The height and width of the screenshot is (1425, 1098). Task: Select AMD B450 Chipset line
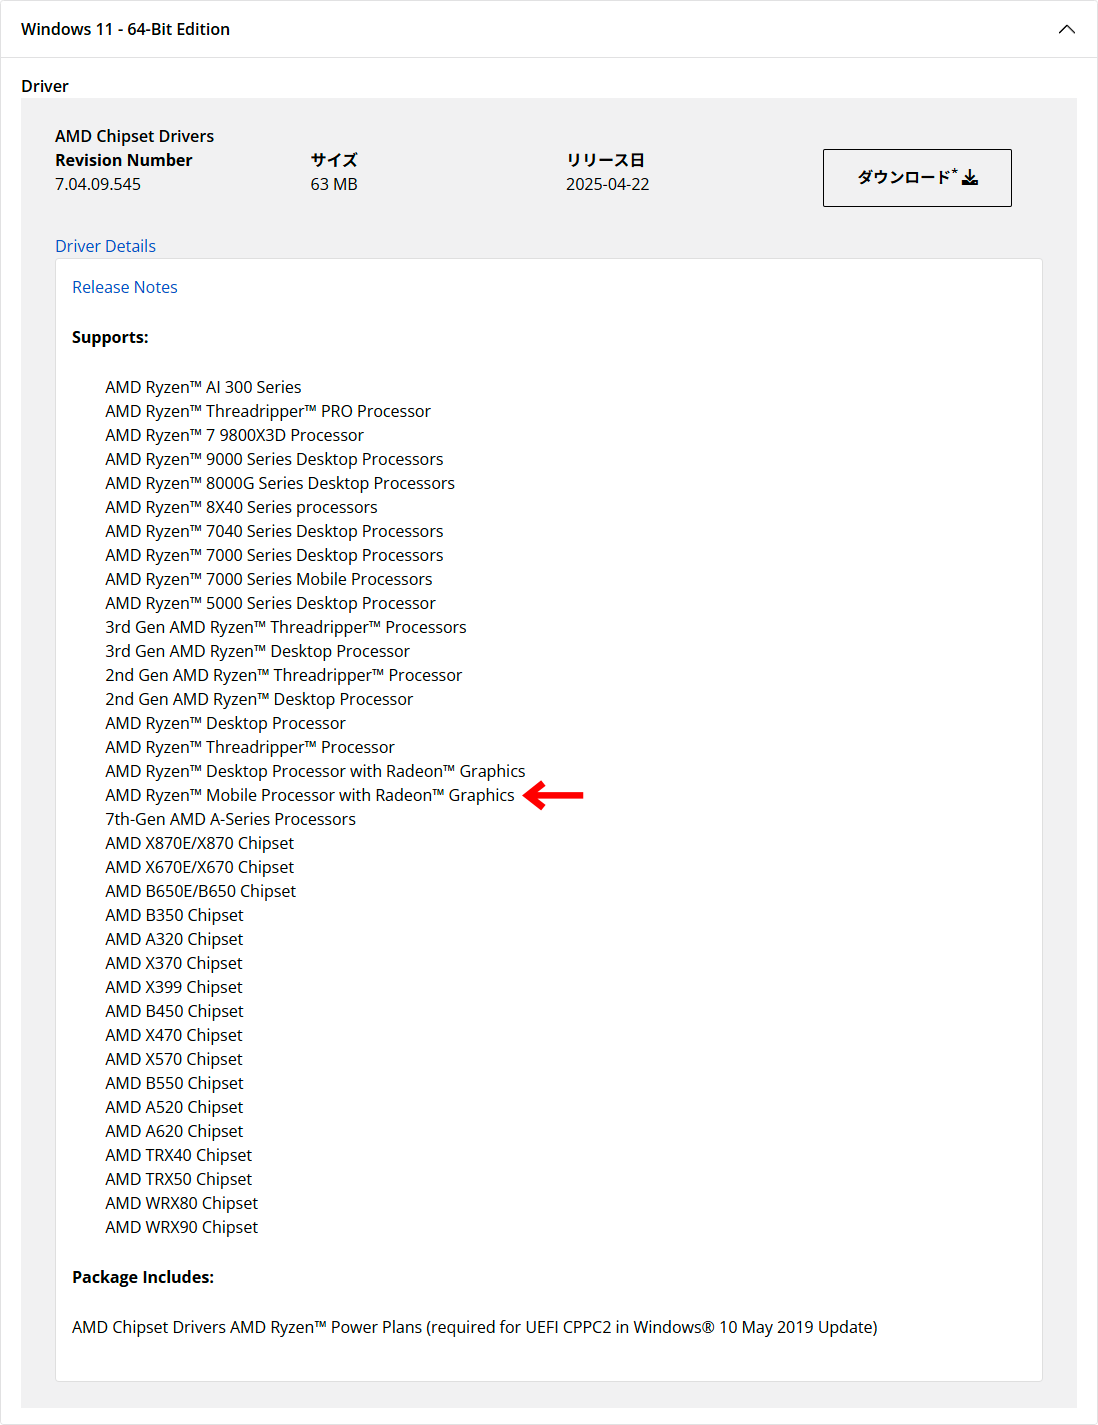click(x=174, y=1011)
